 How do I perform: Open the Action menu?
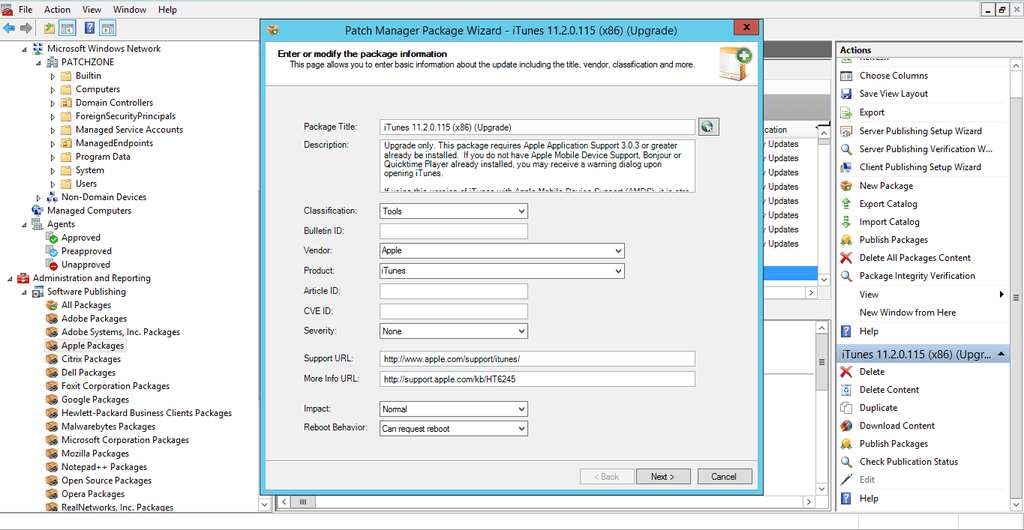[x=57, y=10]
